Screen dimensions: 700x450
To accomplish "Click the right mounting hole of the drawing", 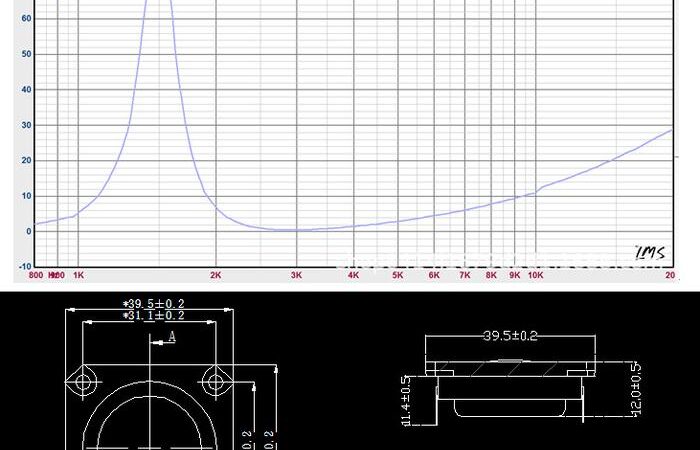I will pyautogui.click(x=216, y=380).
